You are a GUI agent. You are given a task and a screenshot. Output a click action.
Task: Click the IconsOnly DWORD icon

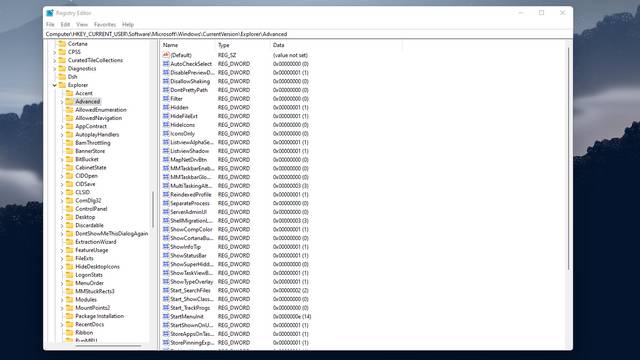166,133
